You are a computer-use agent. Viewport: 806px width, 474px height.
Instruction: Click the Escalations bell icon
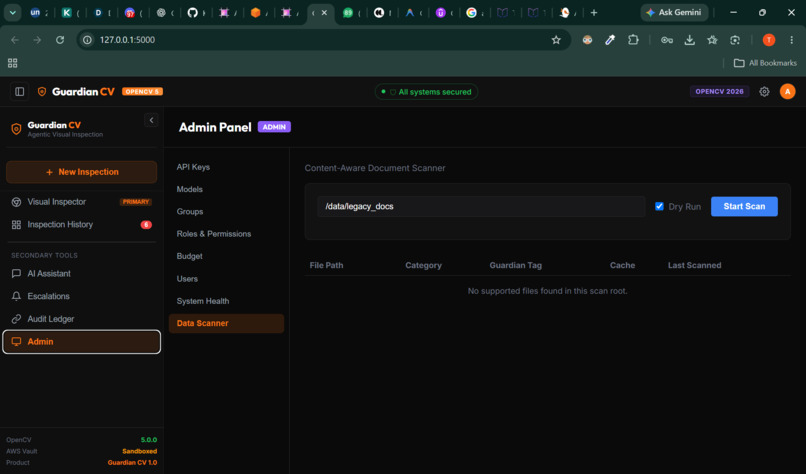(x=16, y=296)
